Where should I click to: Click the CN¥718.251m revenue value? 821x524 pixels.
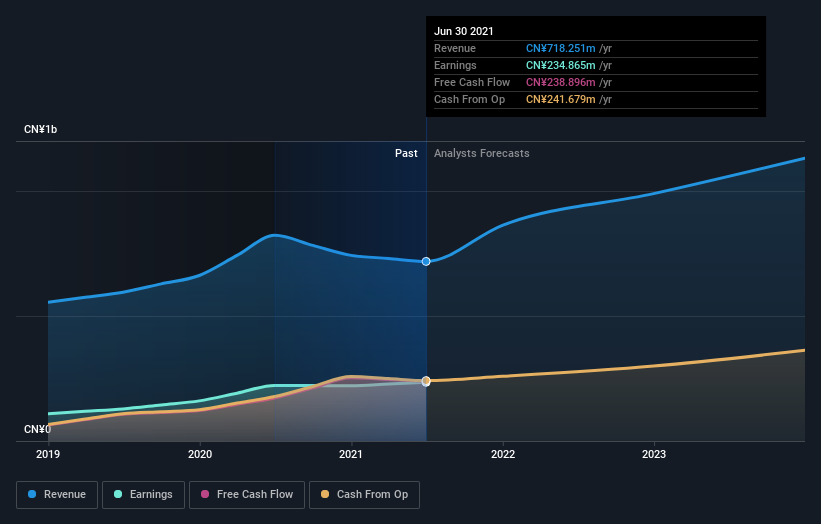point(561,48)
